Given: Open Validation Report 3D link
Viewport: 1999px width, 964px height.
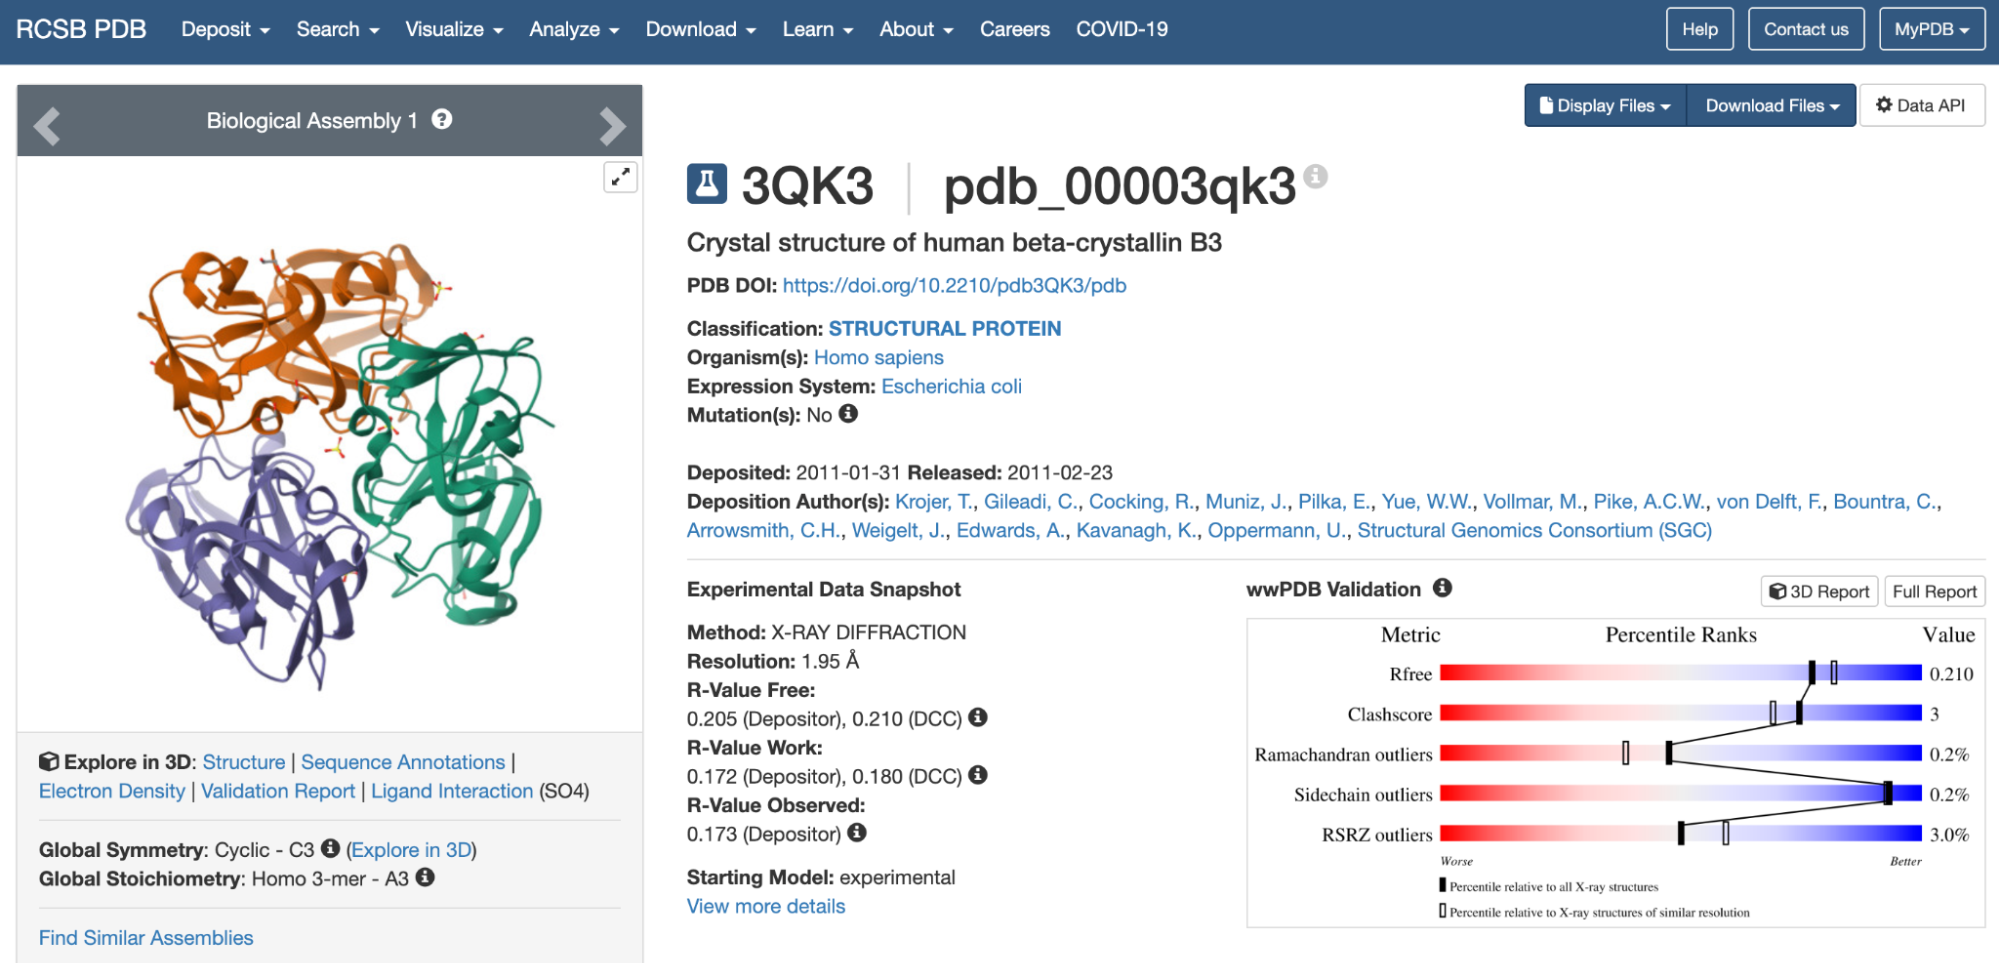Looking at the screenshot, I should click(x=278, y=792).
